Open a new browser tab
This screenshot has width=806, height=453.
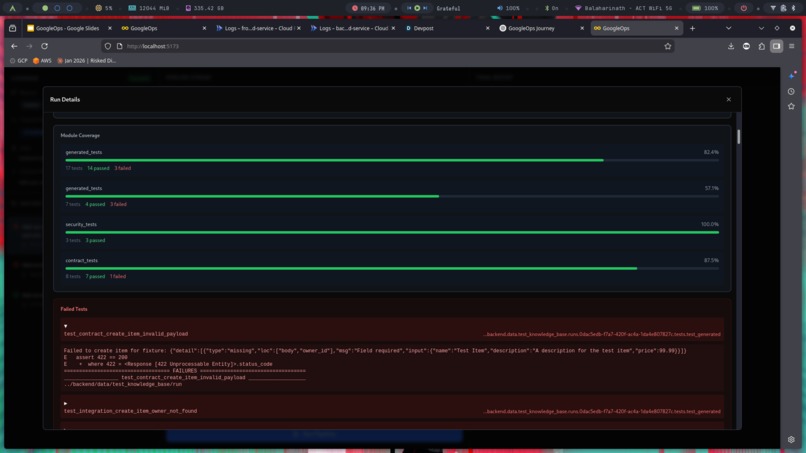pyautogui.click(x=692, y=28)
